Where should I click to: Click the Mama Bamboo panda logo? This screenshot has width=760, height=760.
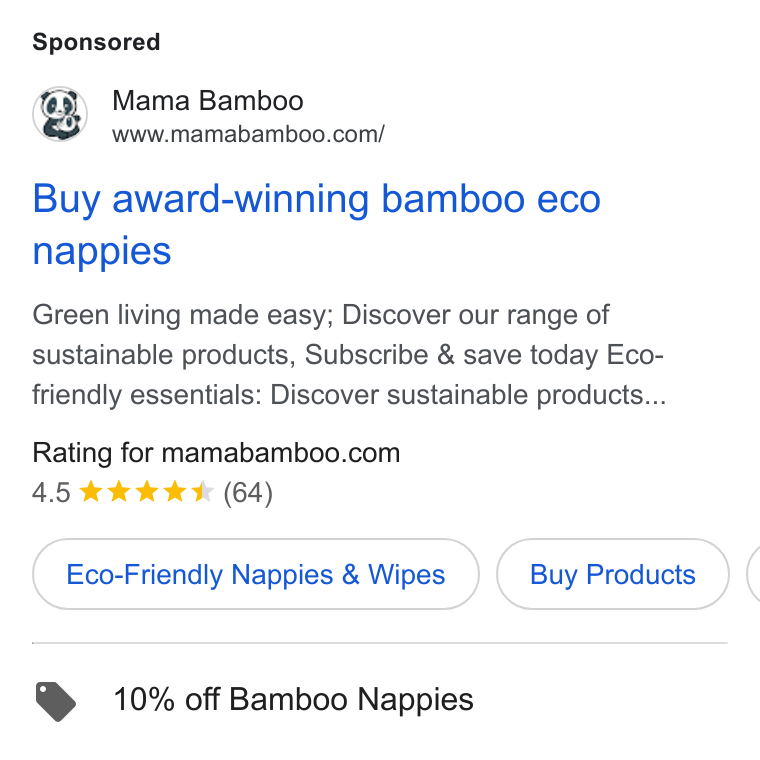point(60,114)
